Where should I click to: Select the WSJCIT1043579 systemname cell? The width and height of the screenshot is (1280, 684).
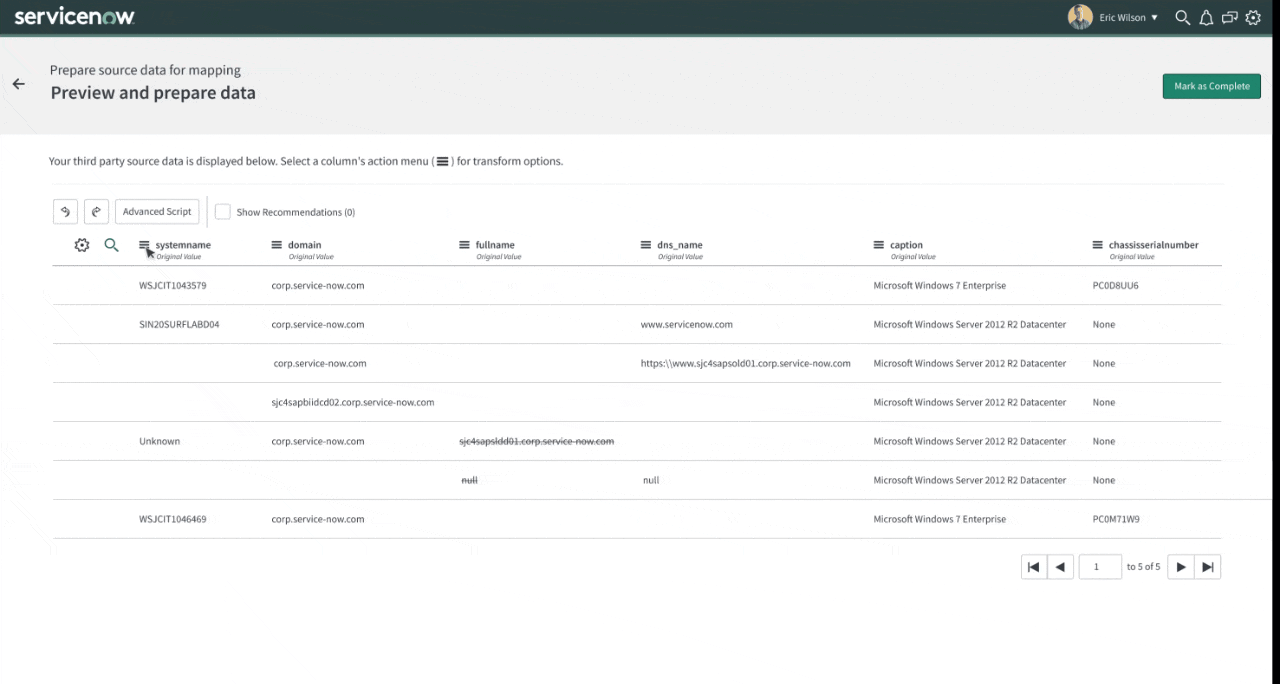pos(173,286)
